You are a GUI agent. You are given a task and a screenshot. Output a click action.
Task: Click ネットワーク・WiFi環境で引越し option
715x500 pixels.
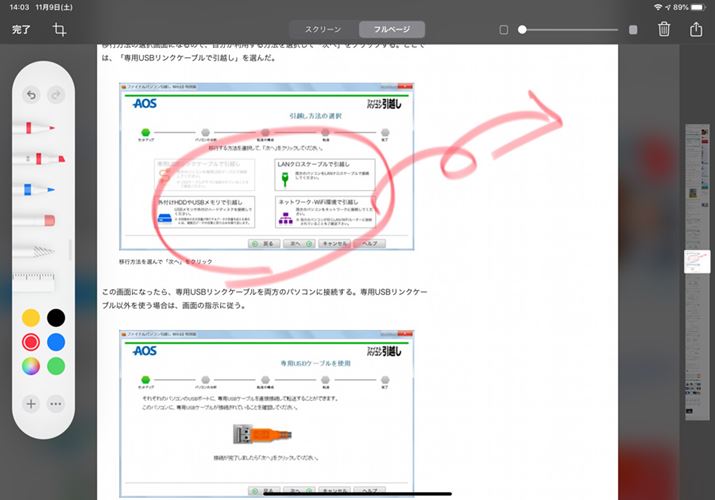tap(325, 212)
